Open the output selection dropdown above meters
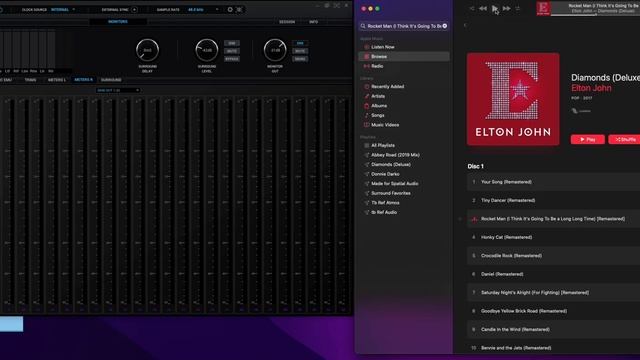The image size is (640, 360). pos(118,90)
